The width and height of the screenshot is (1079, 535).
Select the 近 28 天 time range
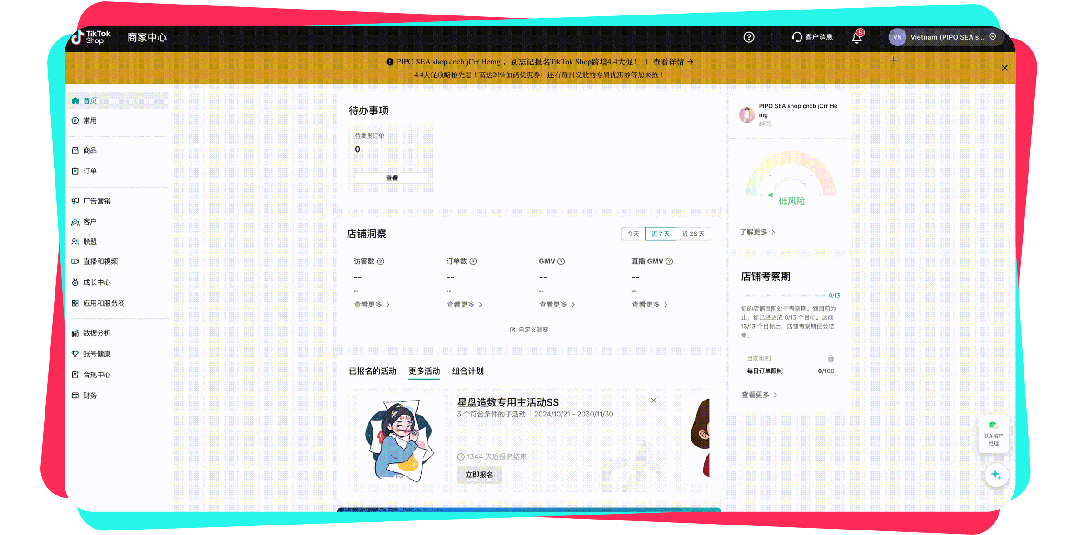click(693, 234)
